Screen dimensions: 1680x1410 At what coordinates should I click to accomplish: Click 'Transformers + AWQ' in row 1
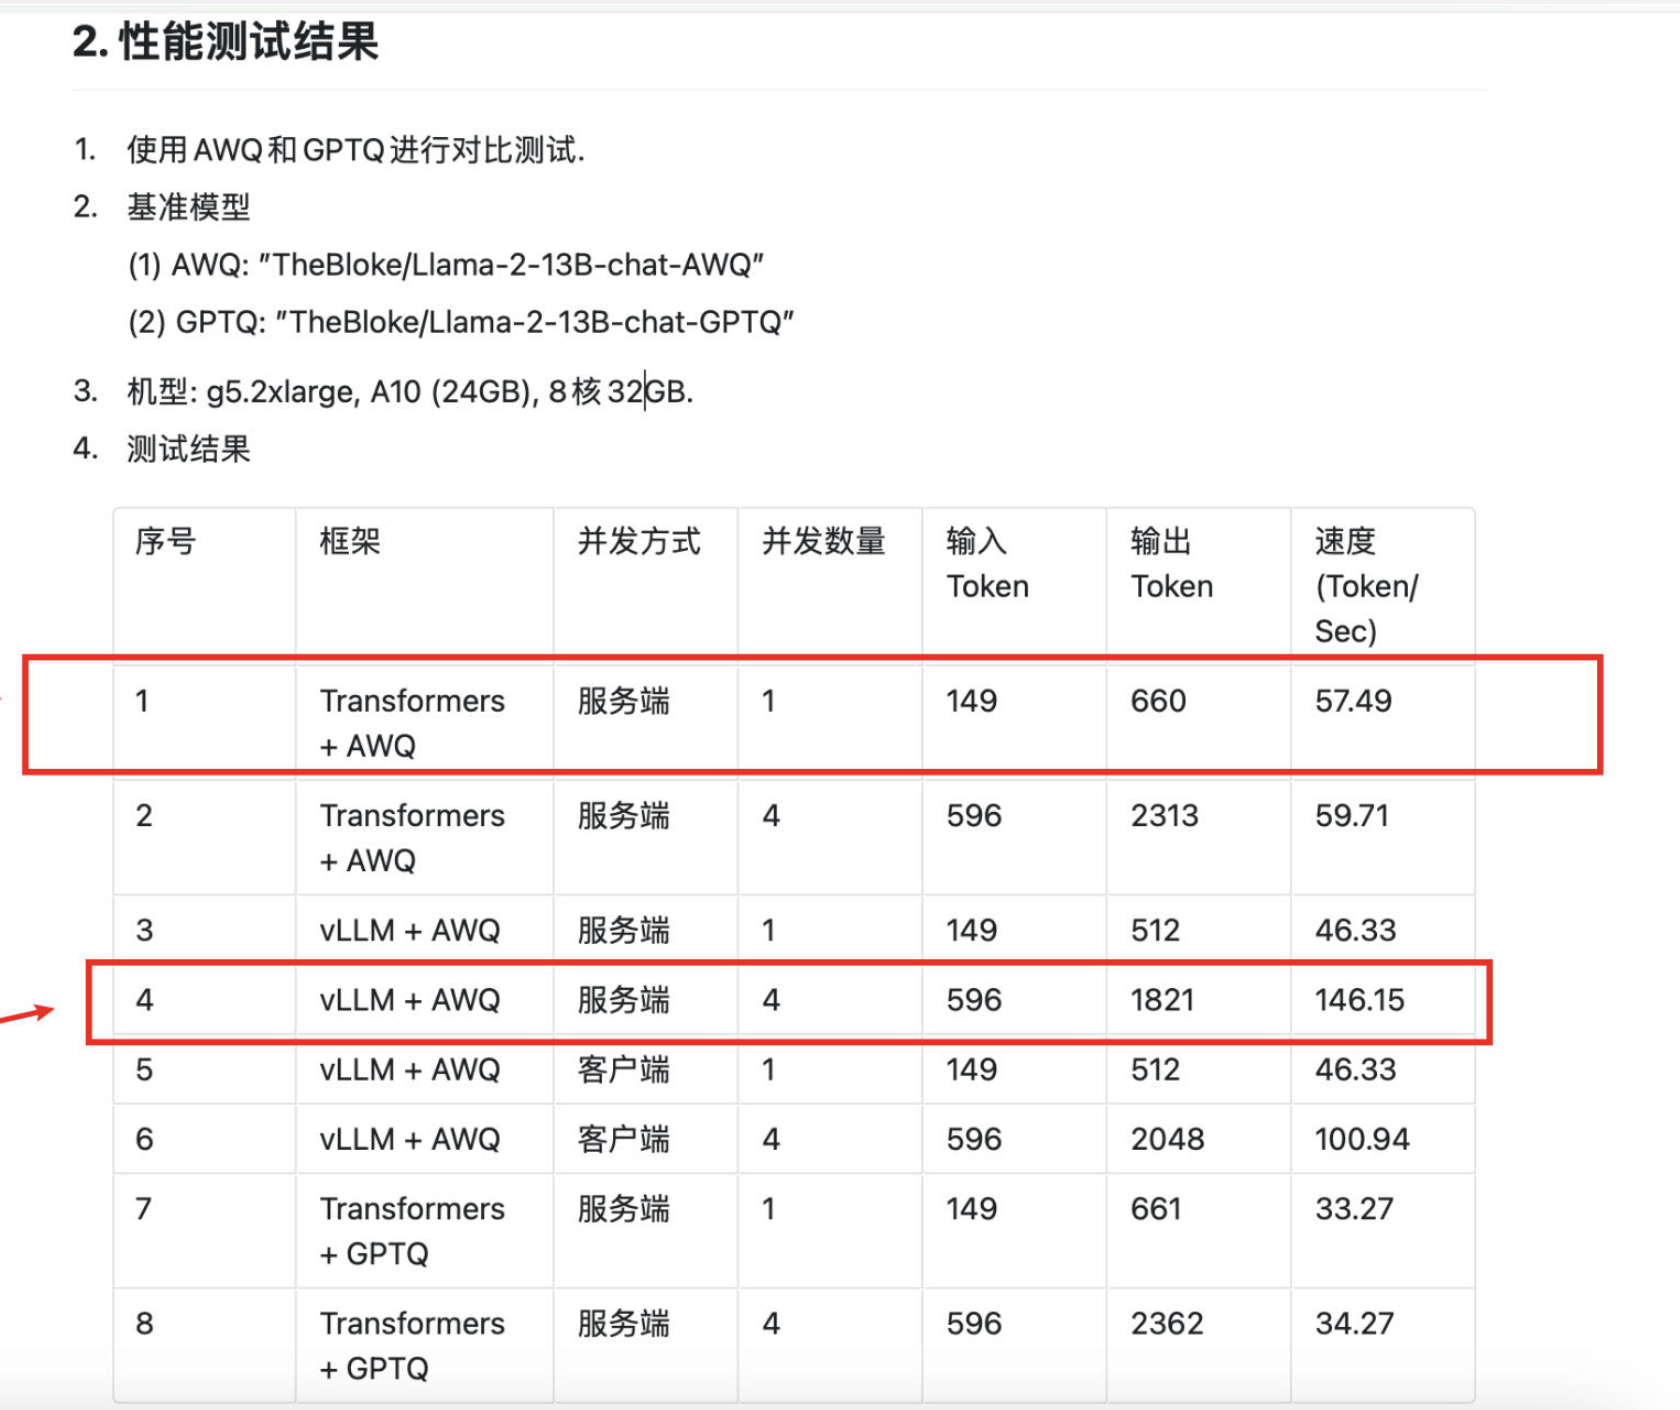click(412, 723)
